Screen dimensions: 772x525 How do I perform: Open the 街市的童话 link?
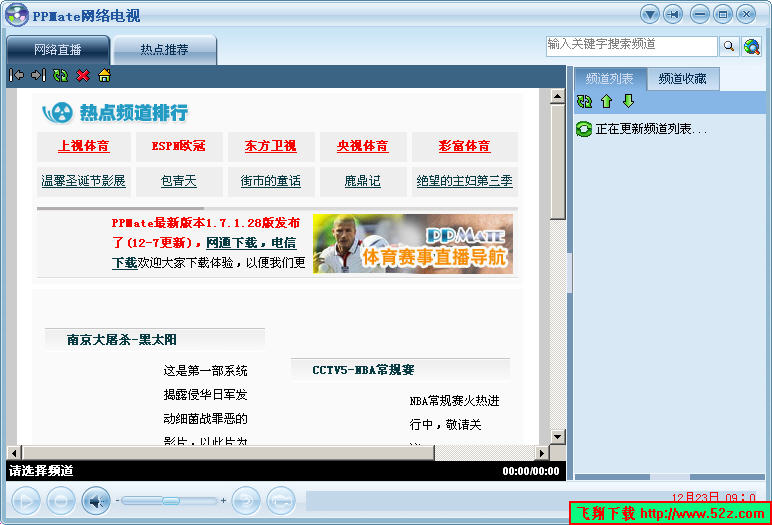(x=270, y=181)
